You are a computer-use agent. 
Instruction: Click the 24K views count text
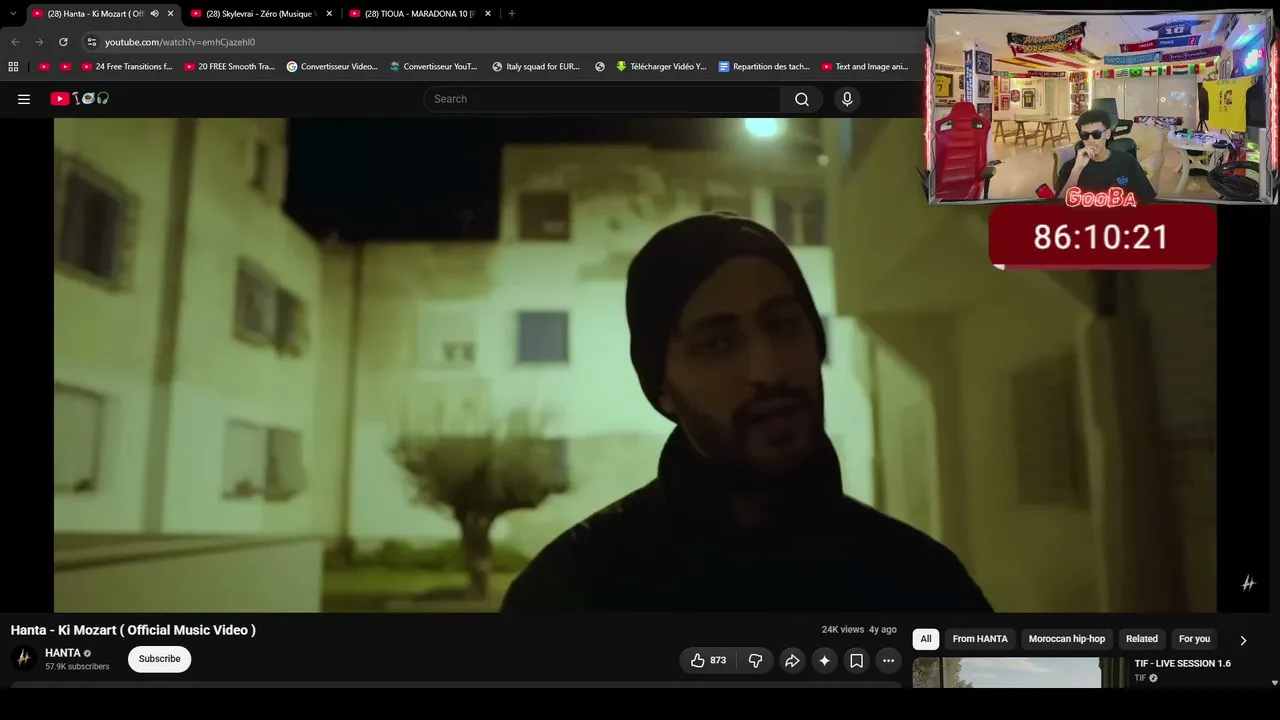point(843,630)
